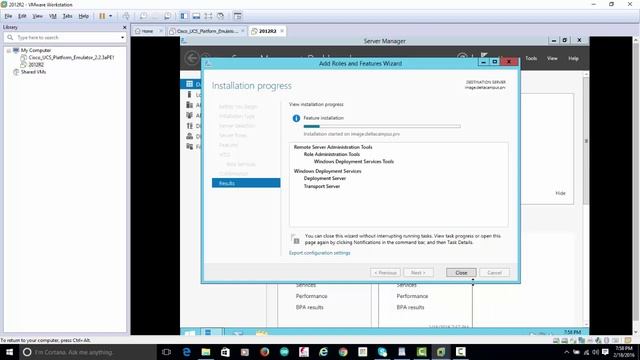This screenshot has width=640, height=360.
Task: Collapse the My Computer tree node
Action: 9,51
